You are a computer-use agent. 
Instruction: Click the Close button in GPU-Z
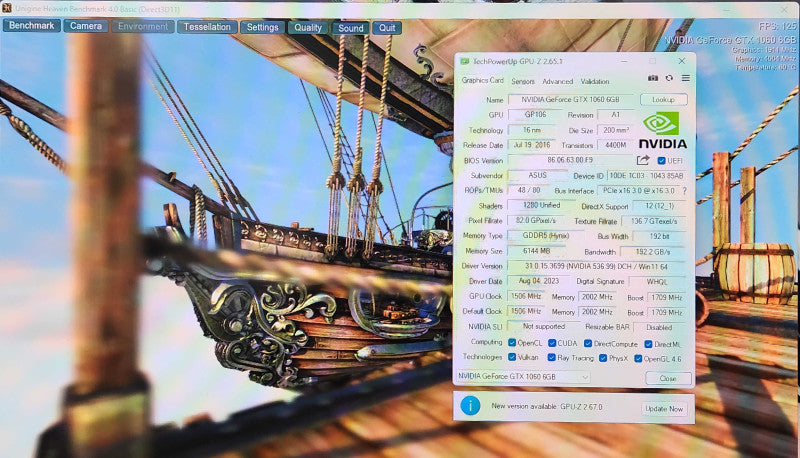click(x=668, y=378)
